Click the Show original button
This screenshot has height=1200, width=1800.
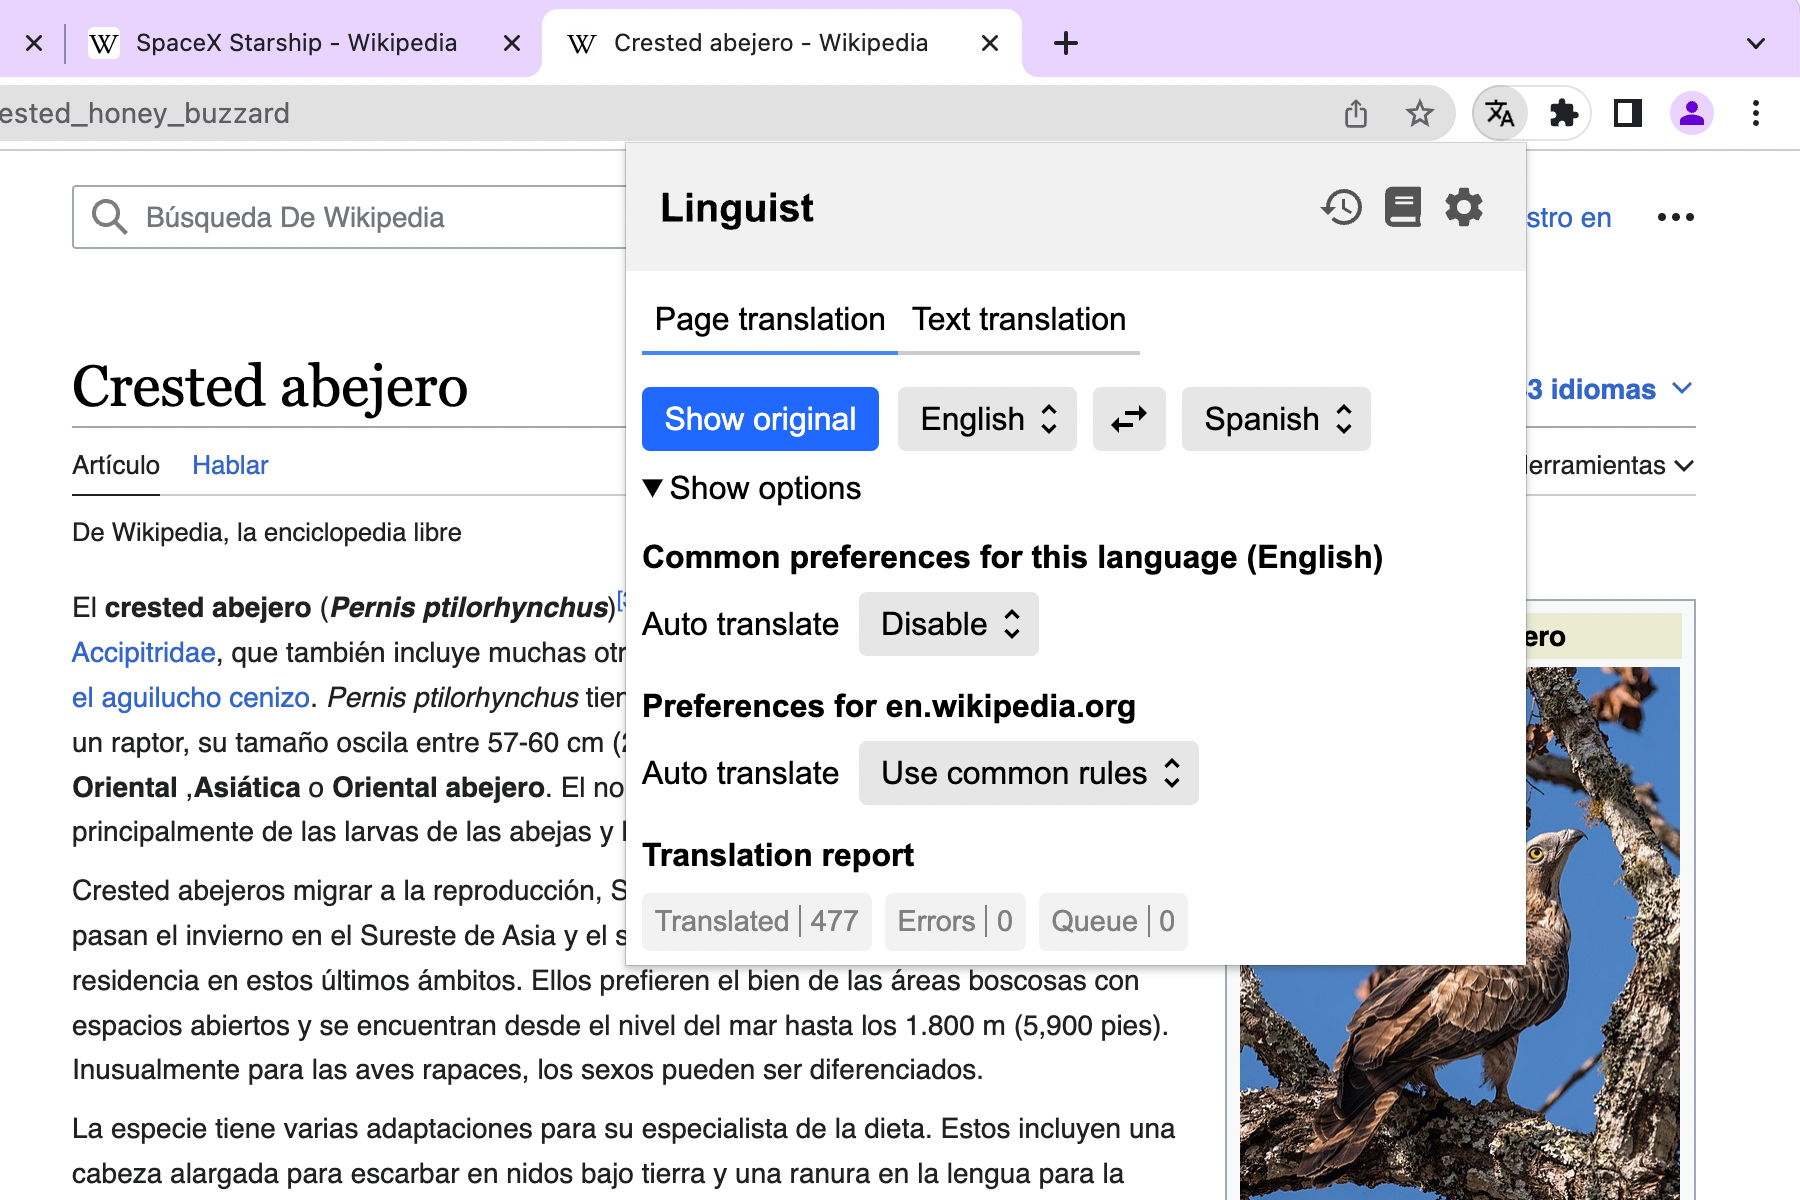[759, 419]
